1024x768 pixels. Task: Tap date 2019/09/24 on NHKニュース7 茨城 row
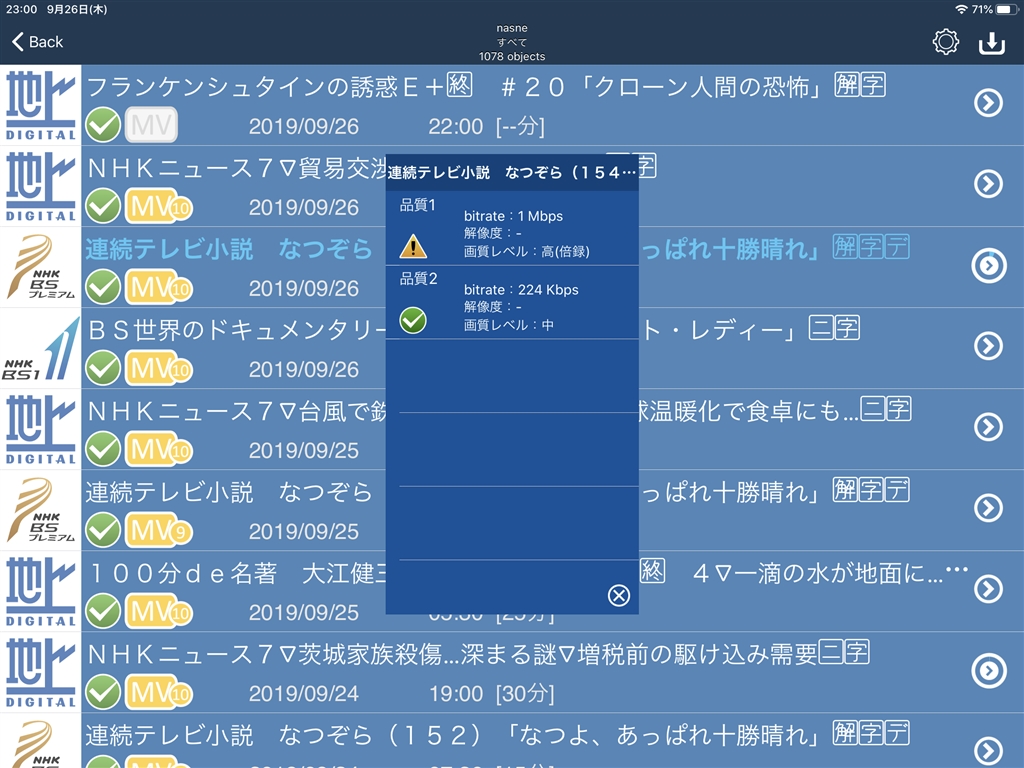point(304,693)
